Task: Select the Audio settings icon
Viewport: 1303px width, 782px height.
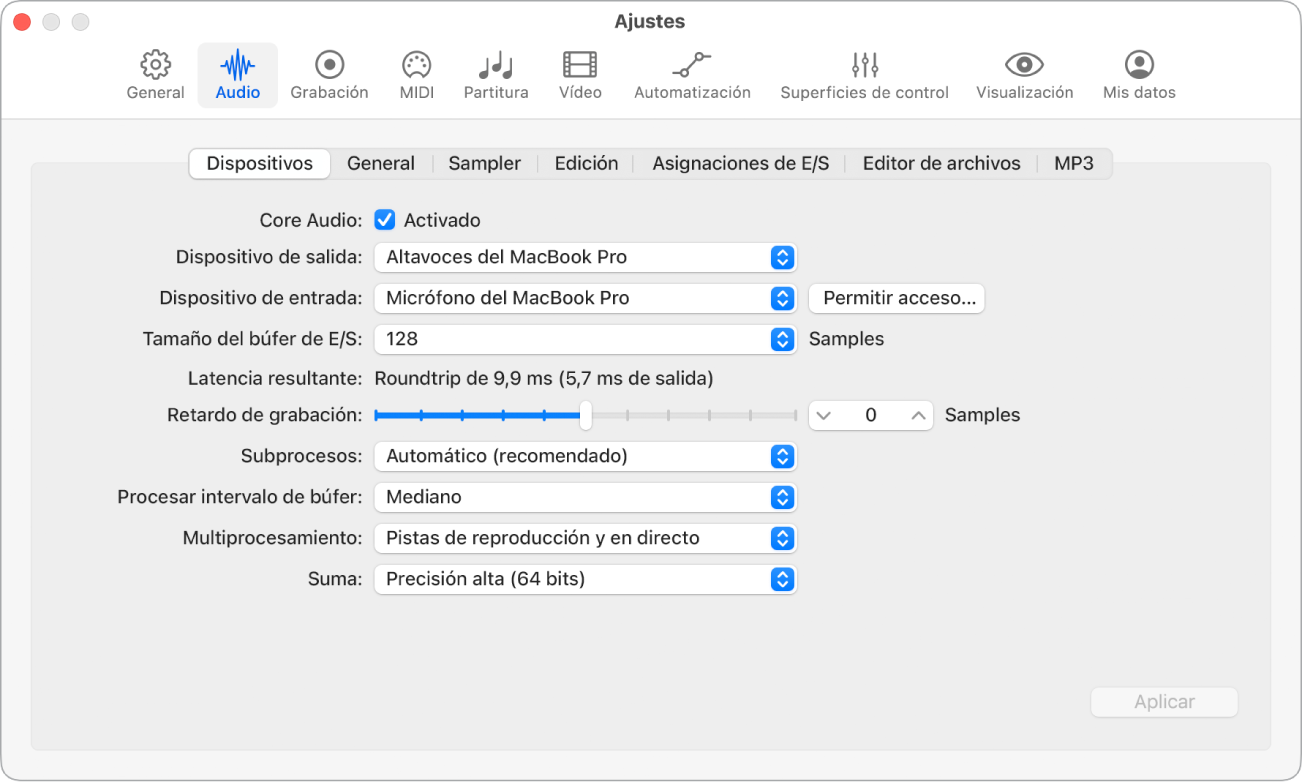Action: [237, 74]
